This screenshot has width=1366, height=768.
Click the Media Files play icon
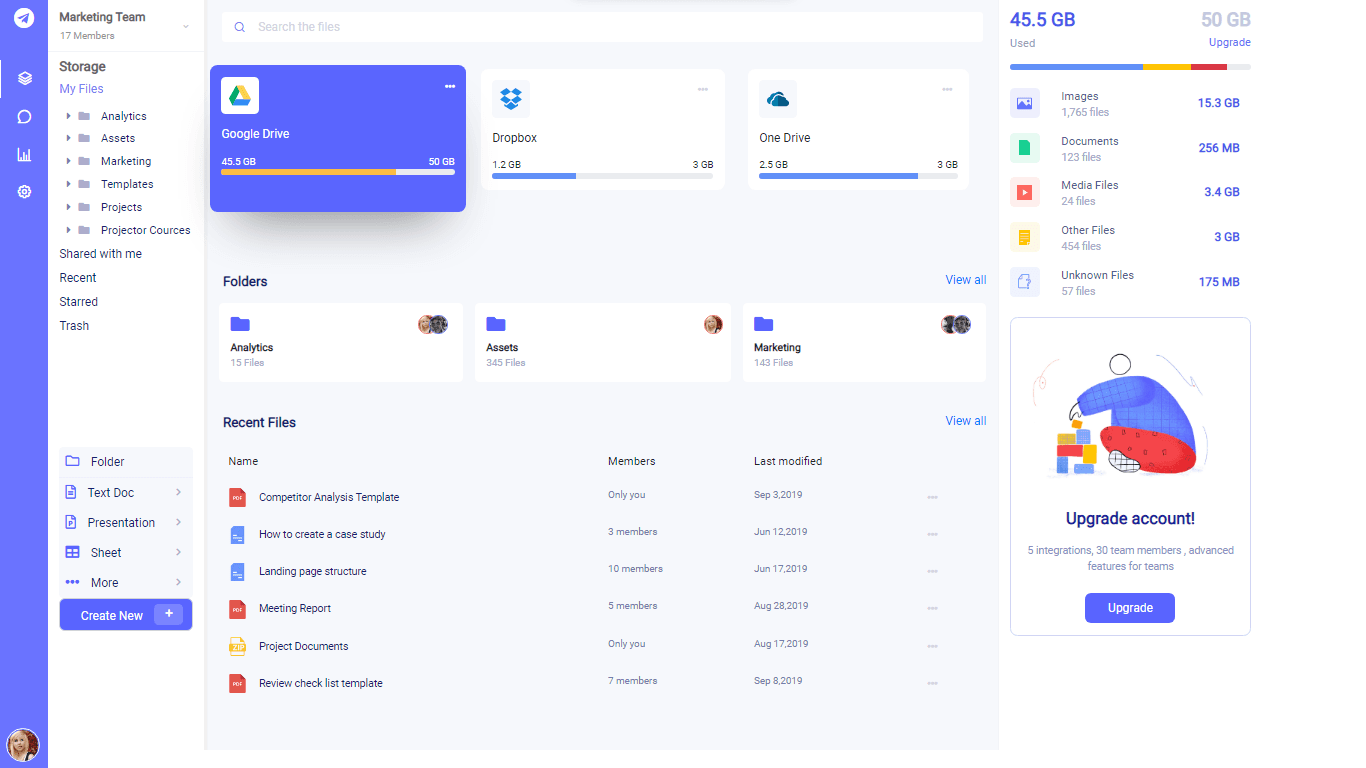point(1025,192)
